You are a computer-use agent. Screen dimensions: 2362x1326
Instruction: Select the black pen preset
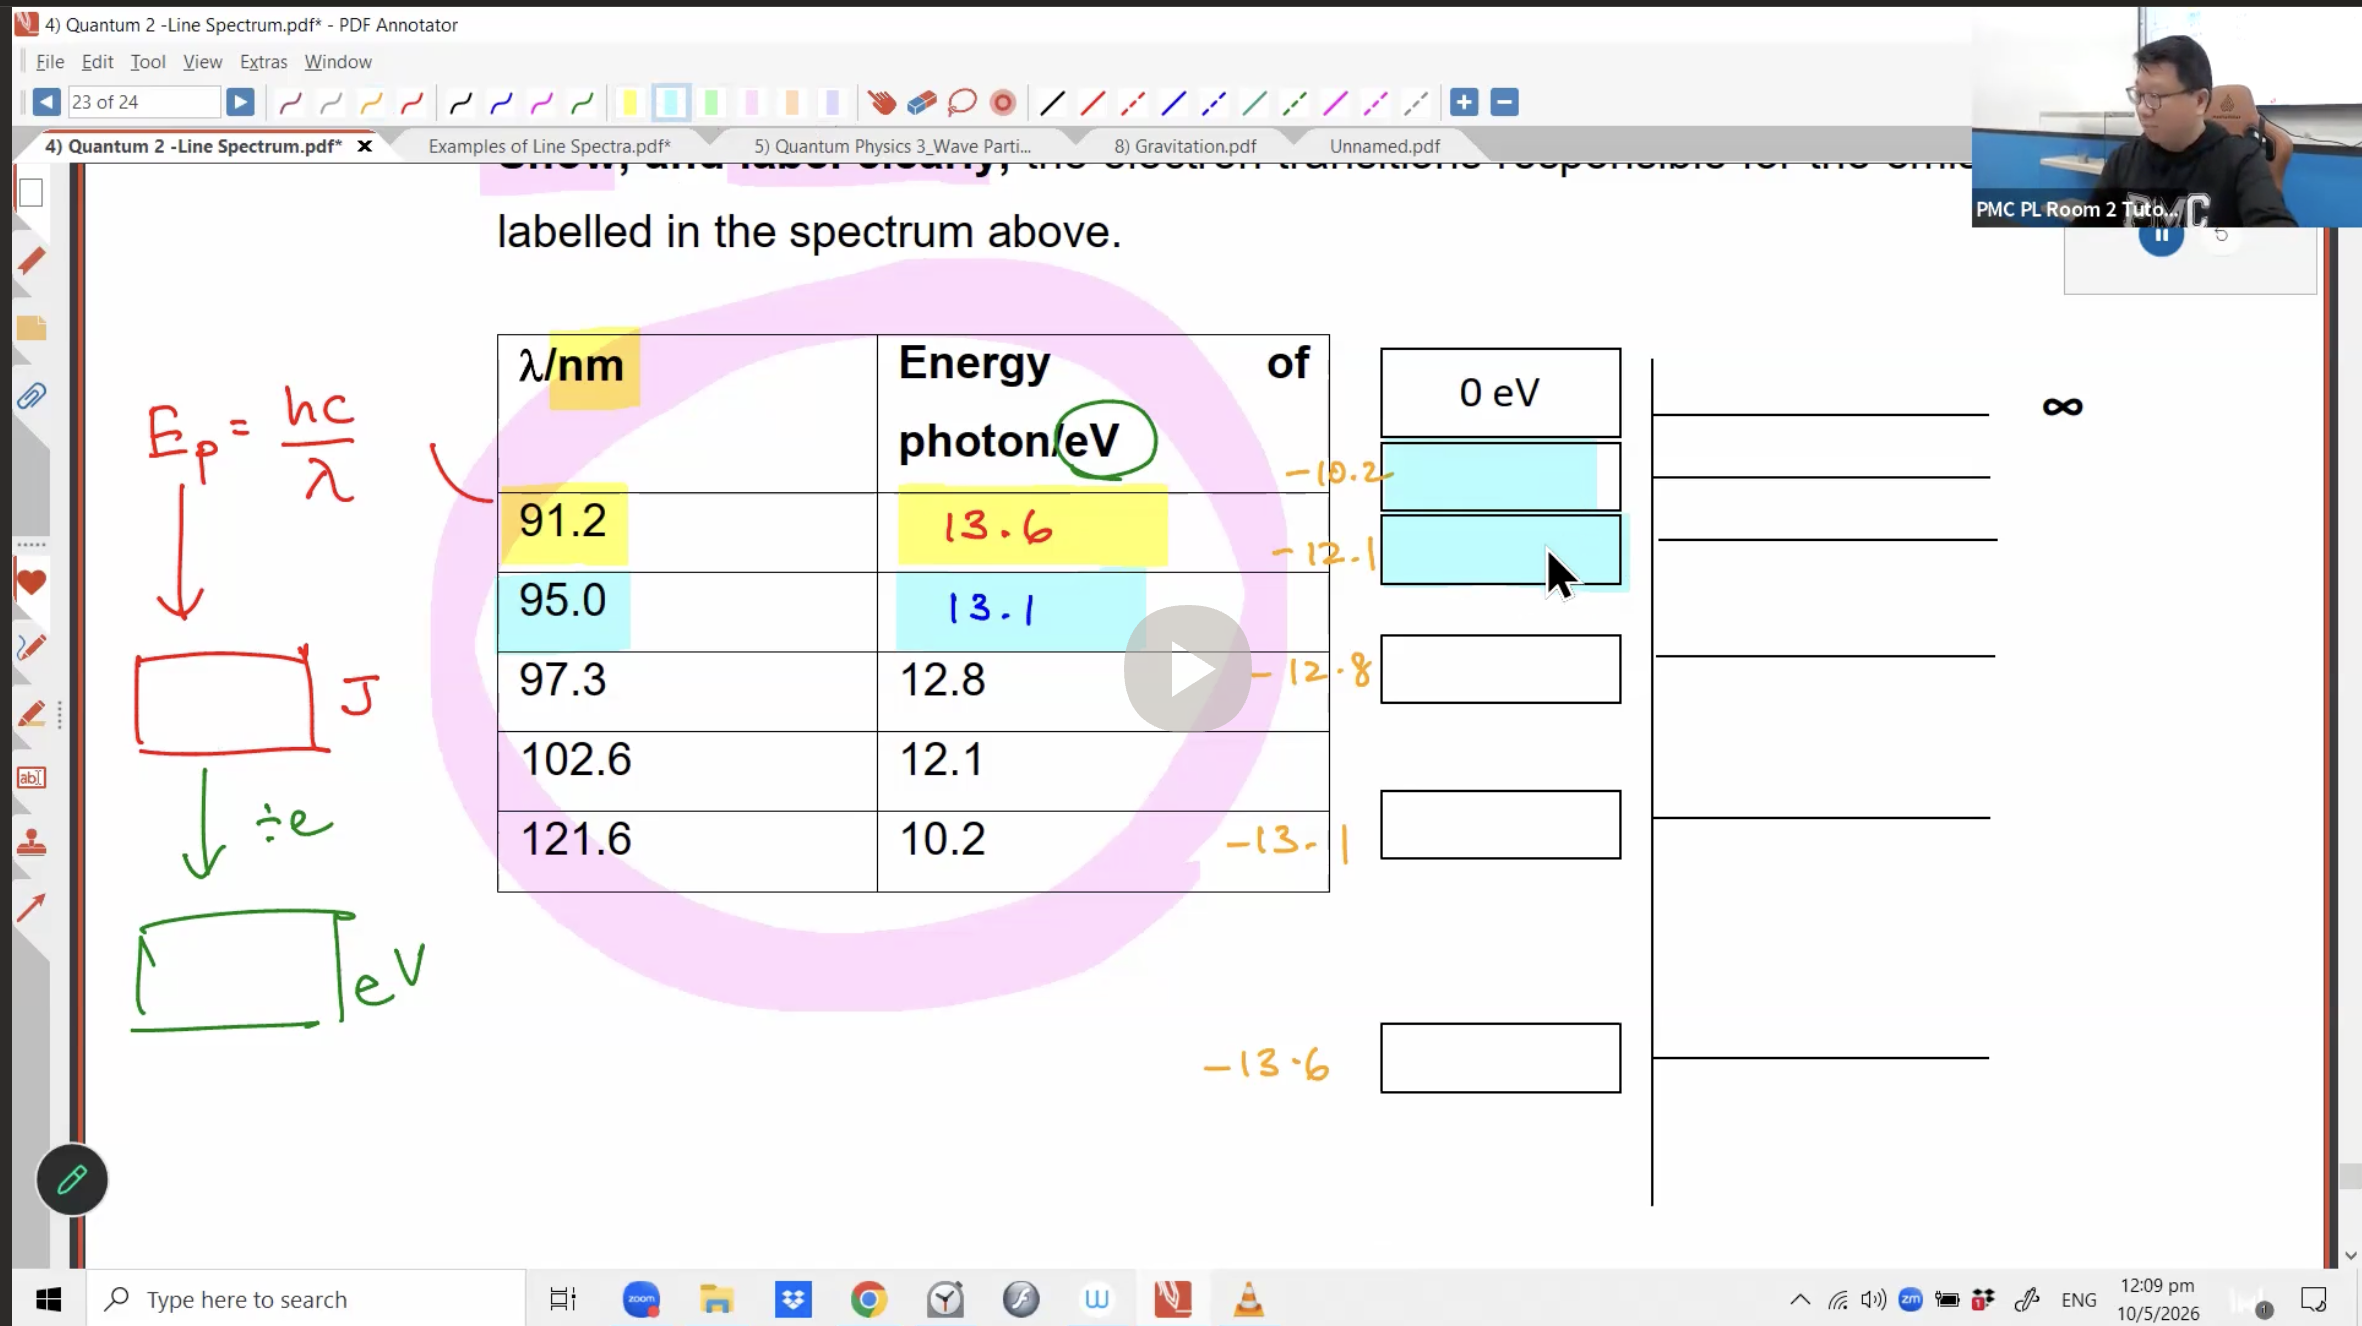(460, 102)
